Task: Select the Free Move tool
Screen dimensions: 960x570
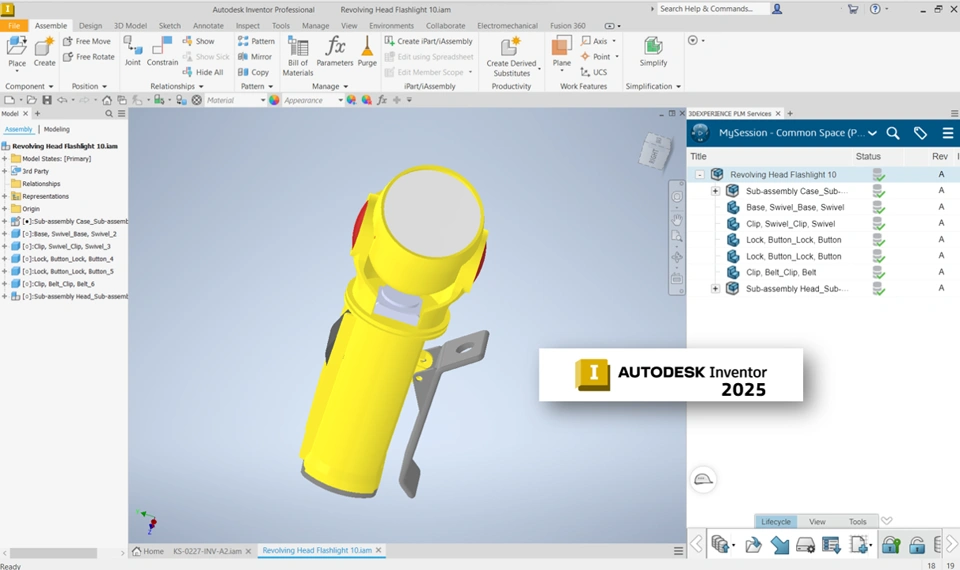Action: pyautogui.click(x=87, y=41)
